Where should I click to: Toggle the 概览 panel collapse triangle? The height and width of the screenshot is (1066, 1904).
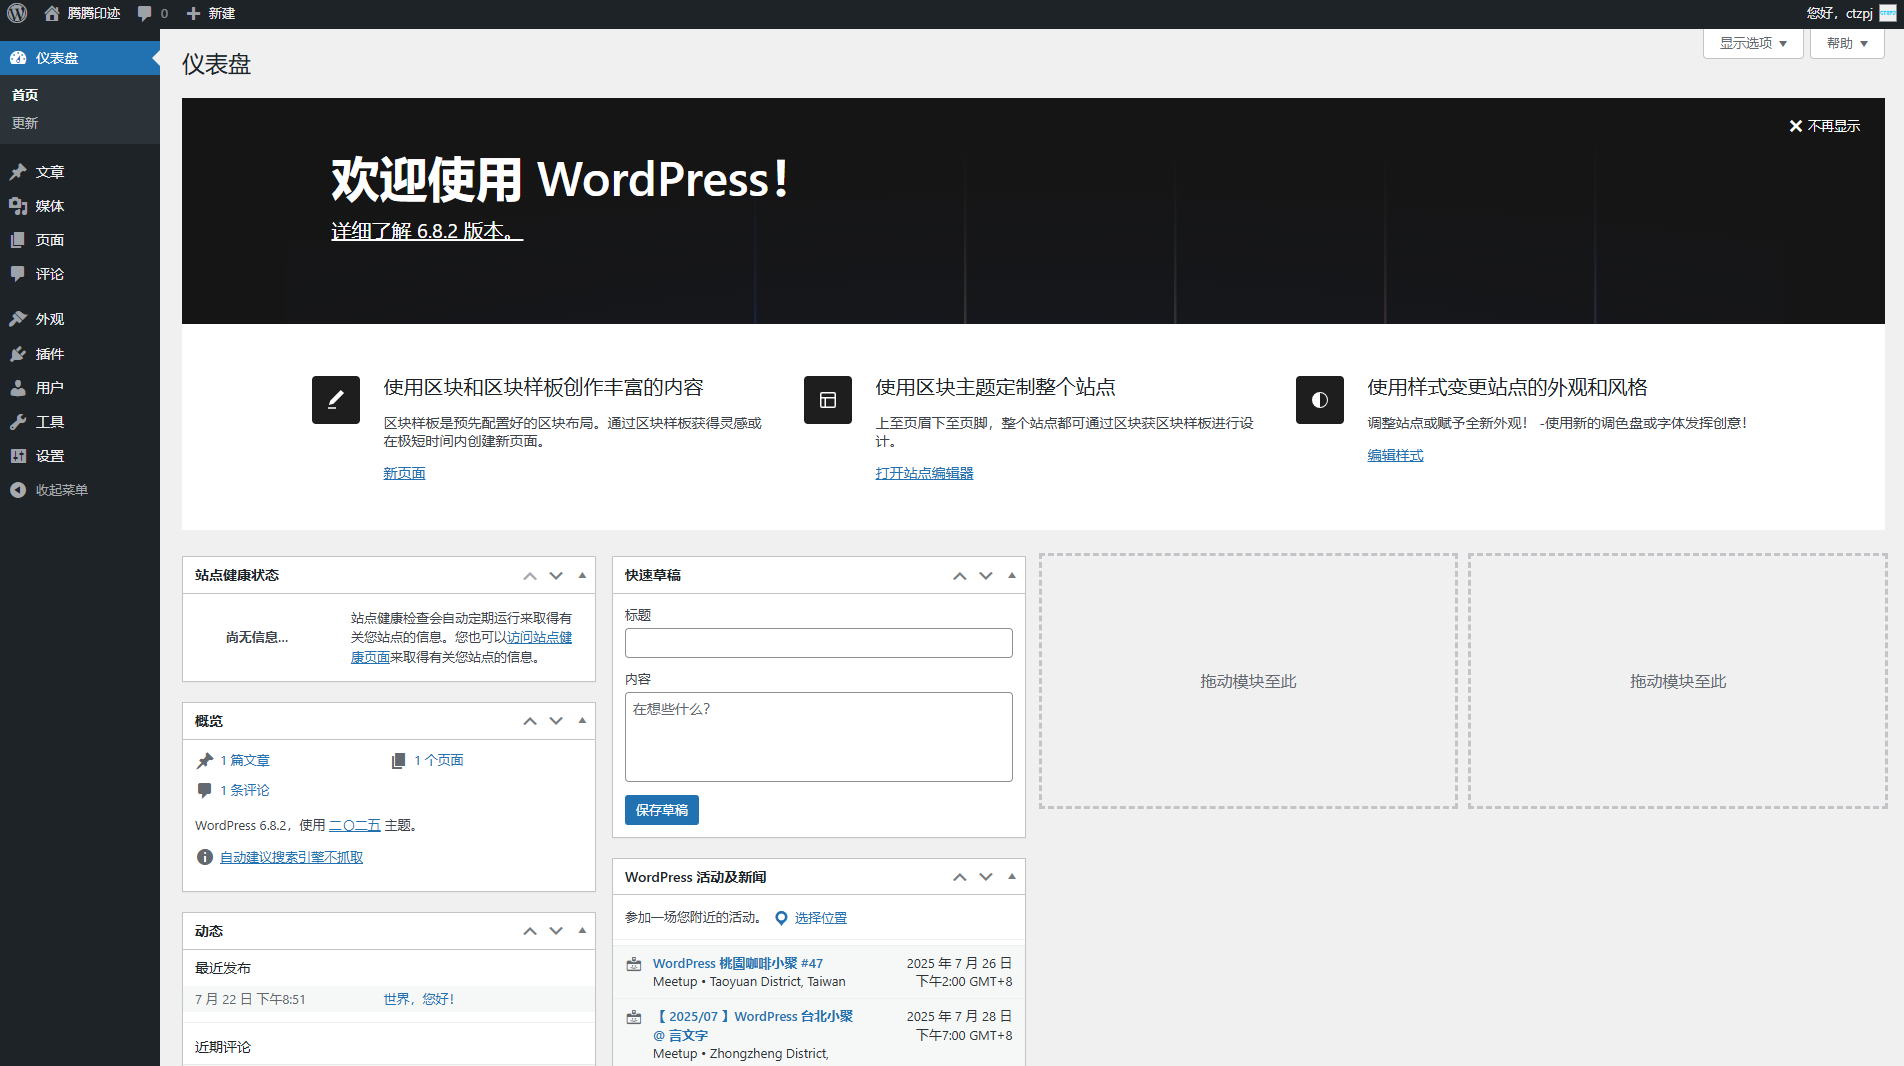(x=582, y=721)
